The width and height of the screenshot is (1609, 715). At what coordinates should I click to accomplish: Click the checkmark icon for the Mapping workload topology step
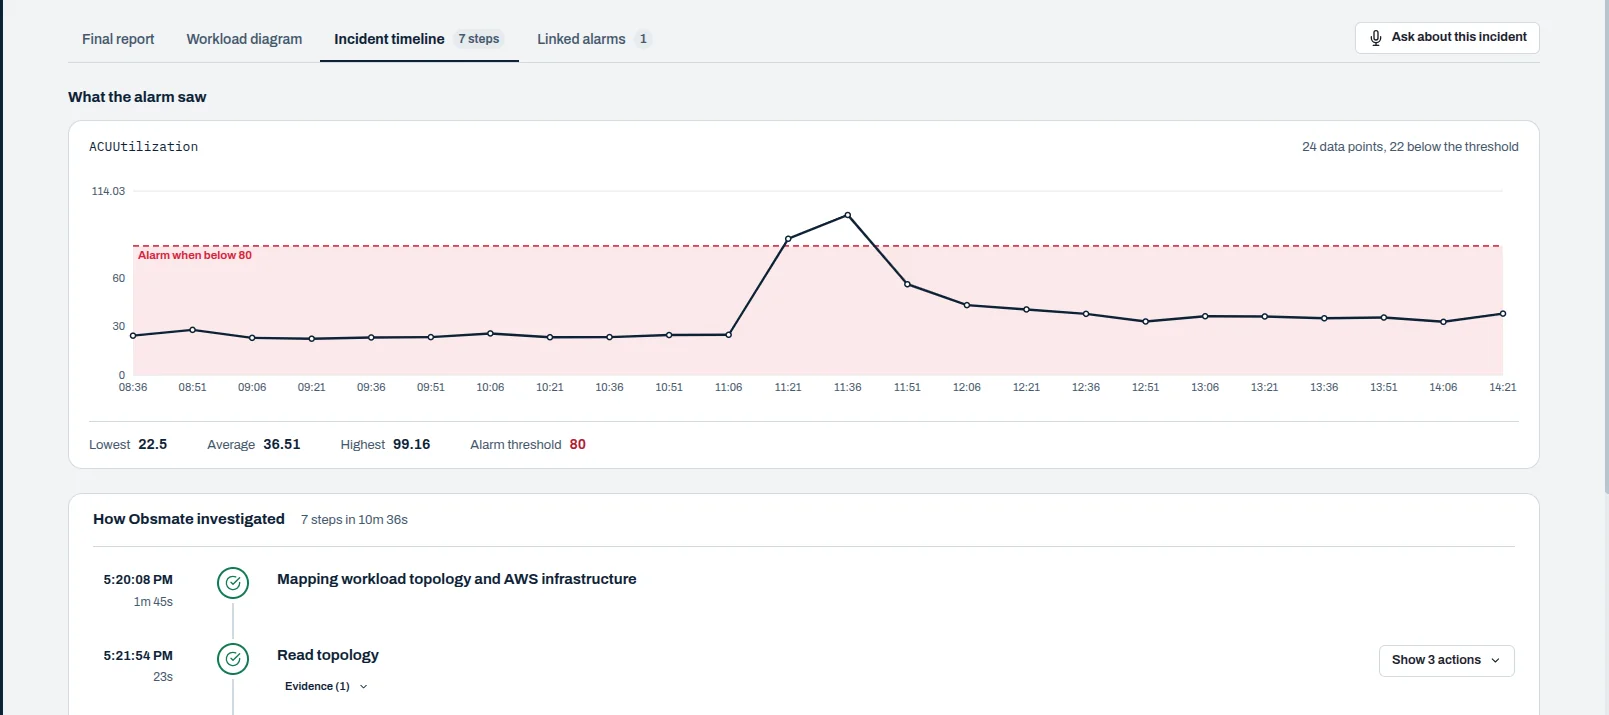(x=233, y=582)
